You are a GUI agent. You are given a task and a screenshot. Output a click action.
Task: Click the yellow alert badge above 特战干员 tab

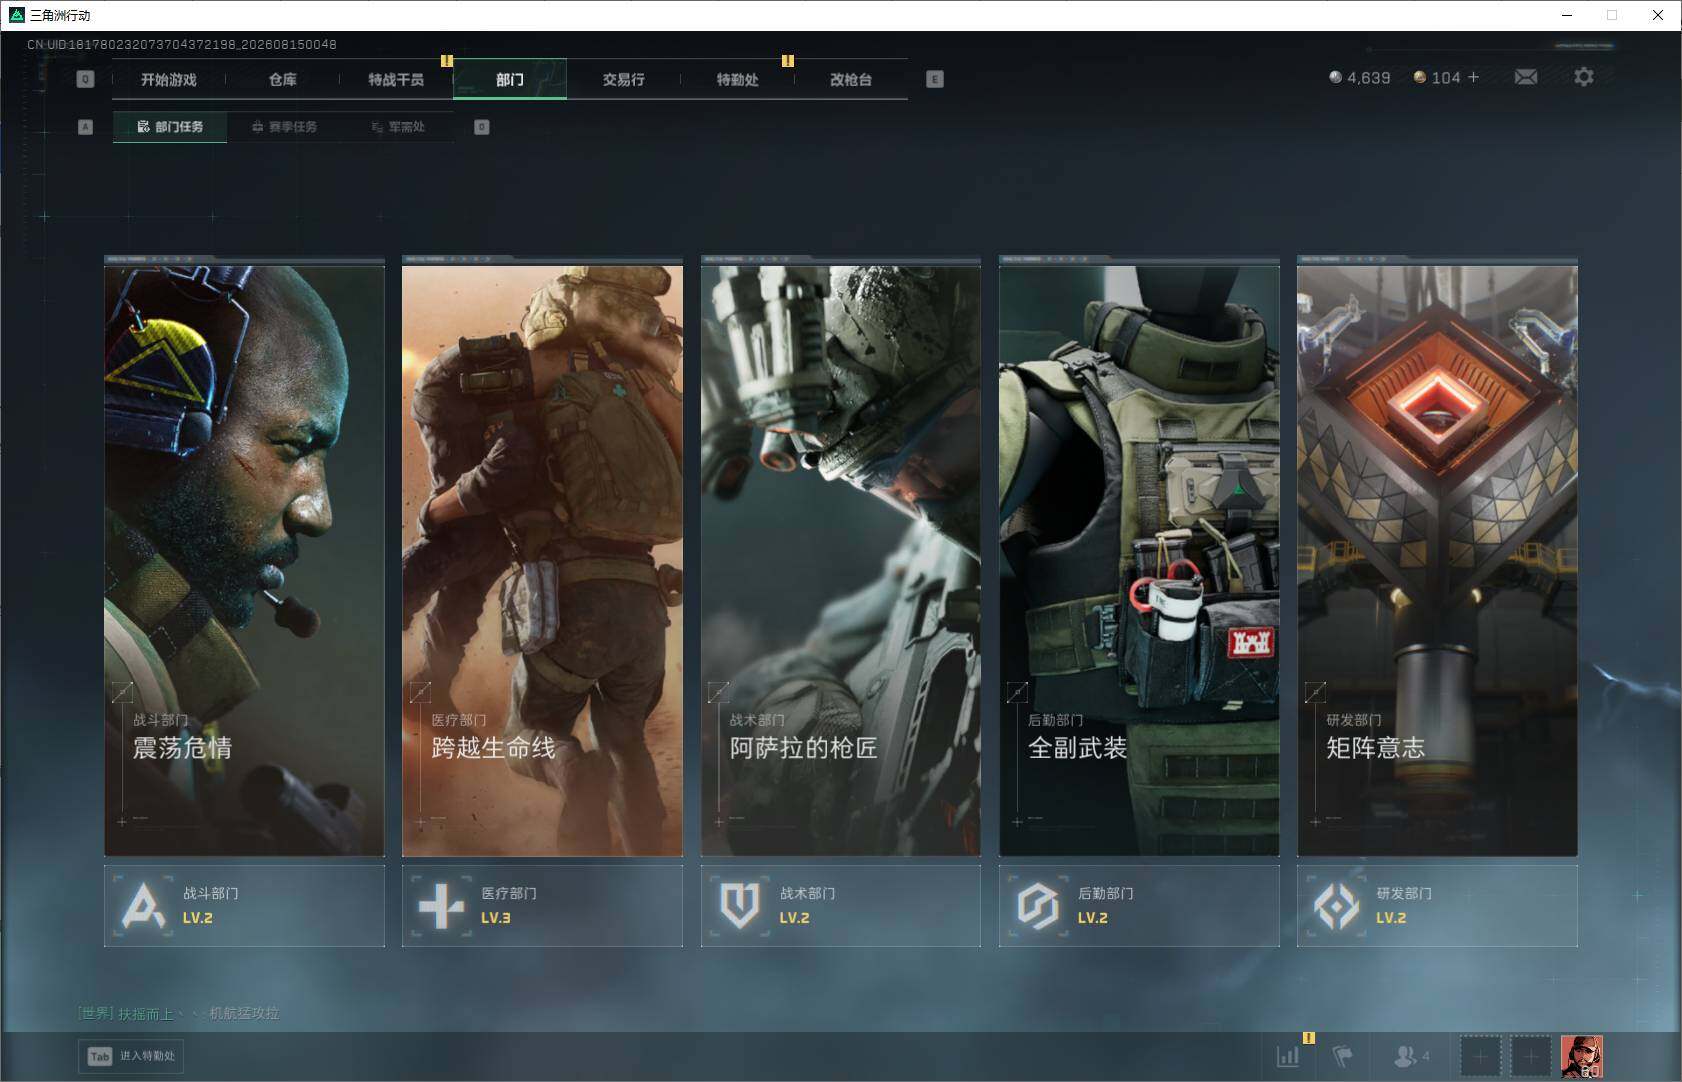[447, 61]
